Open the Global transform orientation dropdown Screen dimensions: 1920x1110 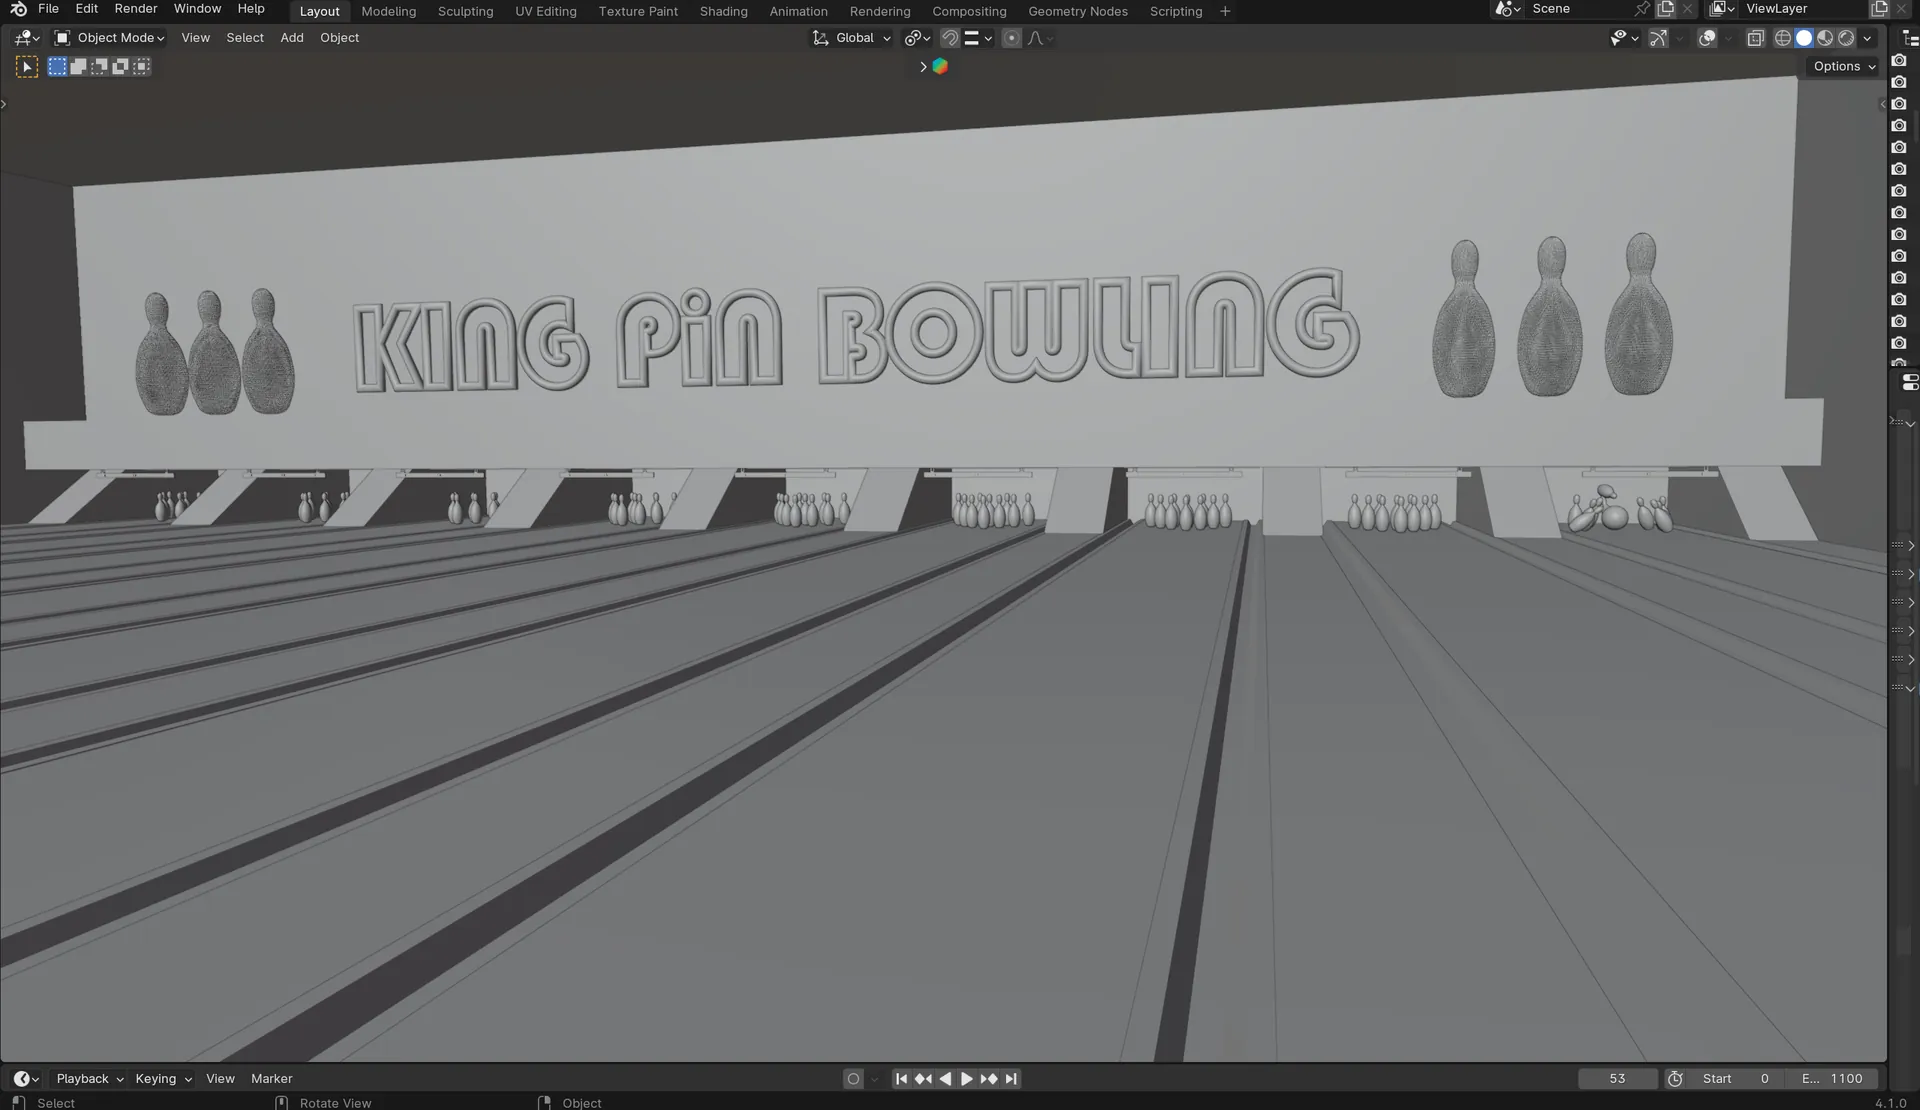pyautogui.click(x=852, y=38)
